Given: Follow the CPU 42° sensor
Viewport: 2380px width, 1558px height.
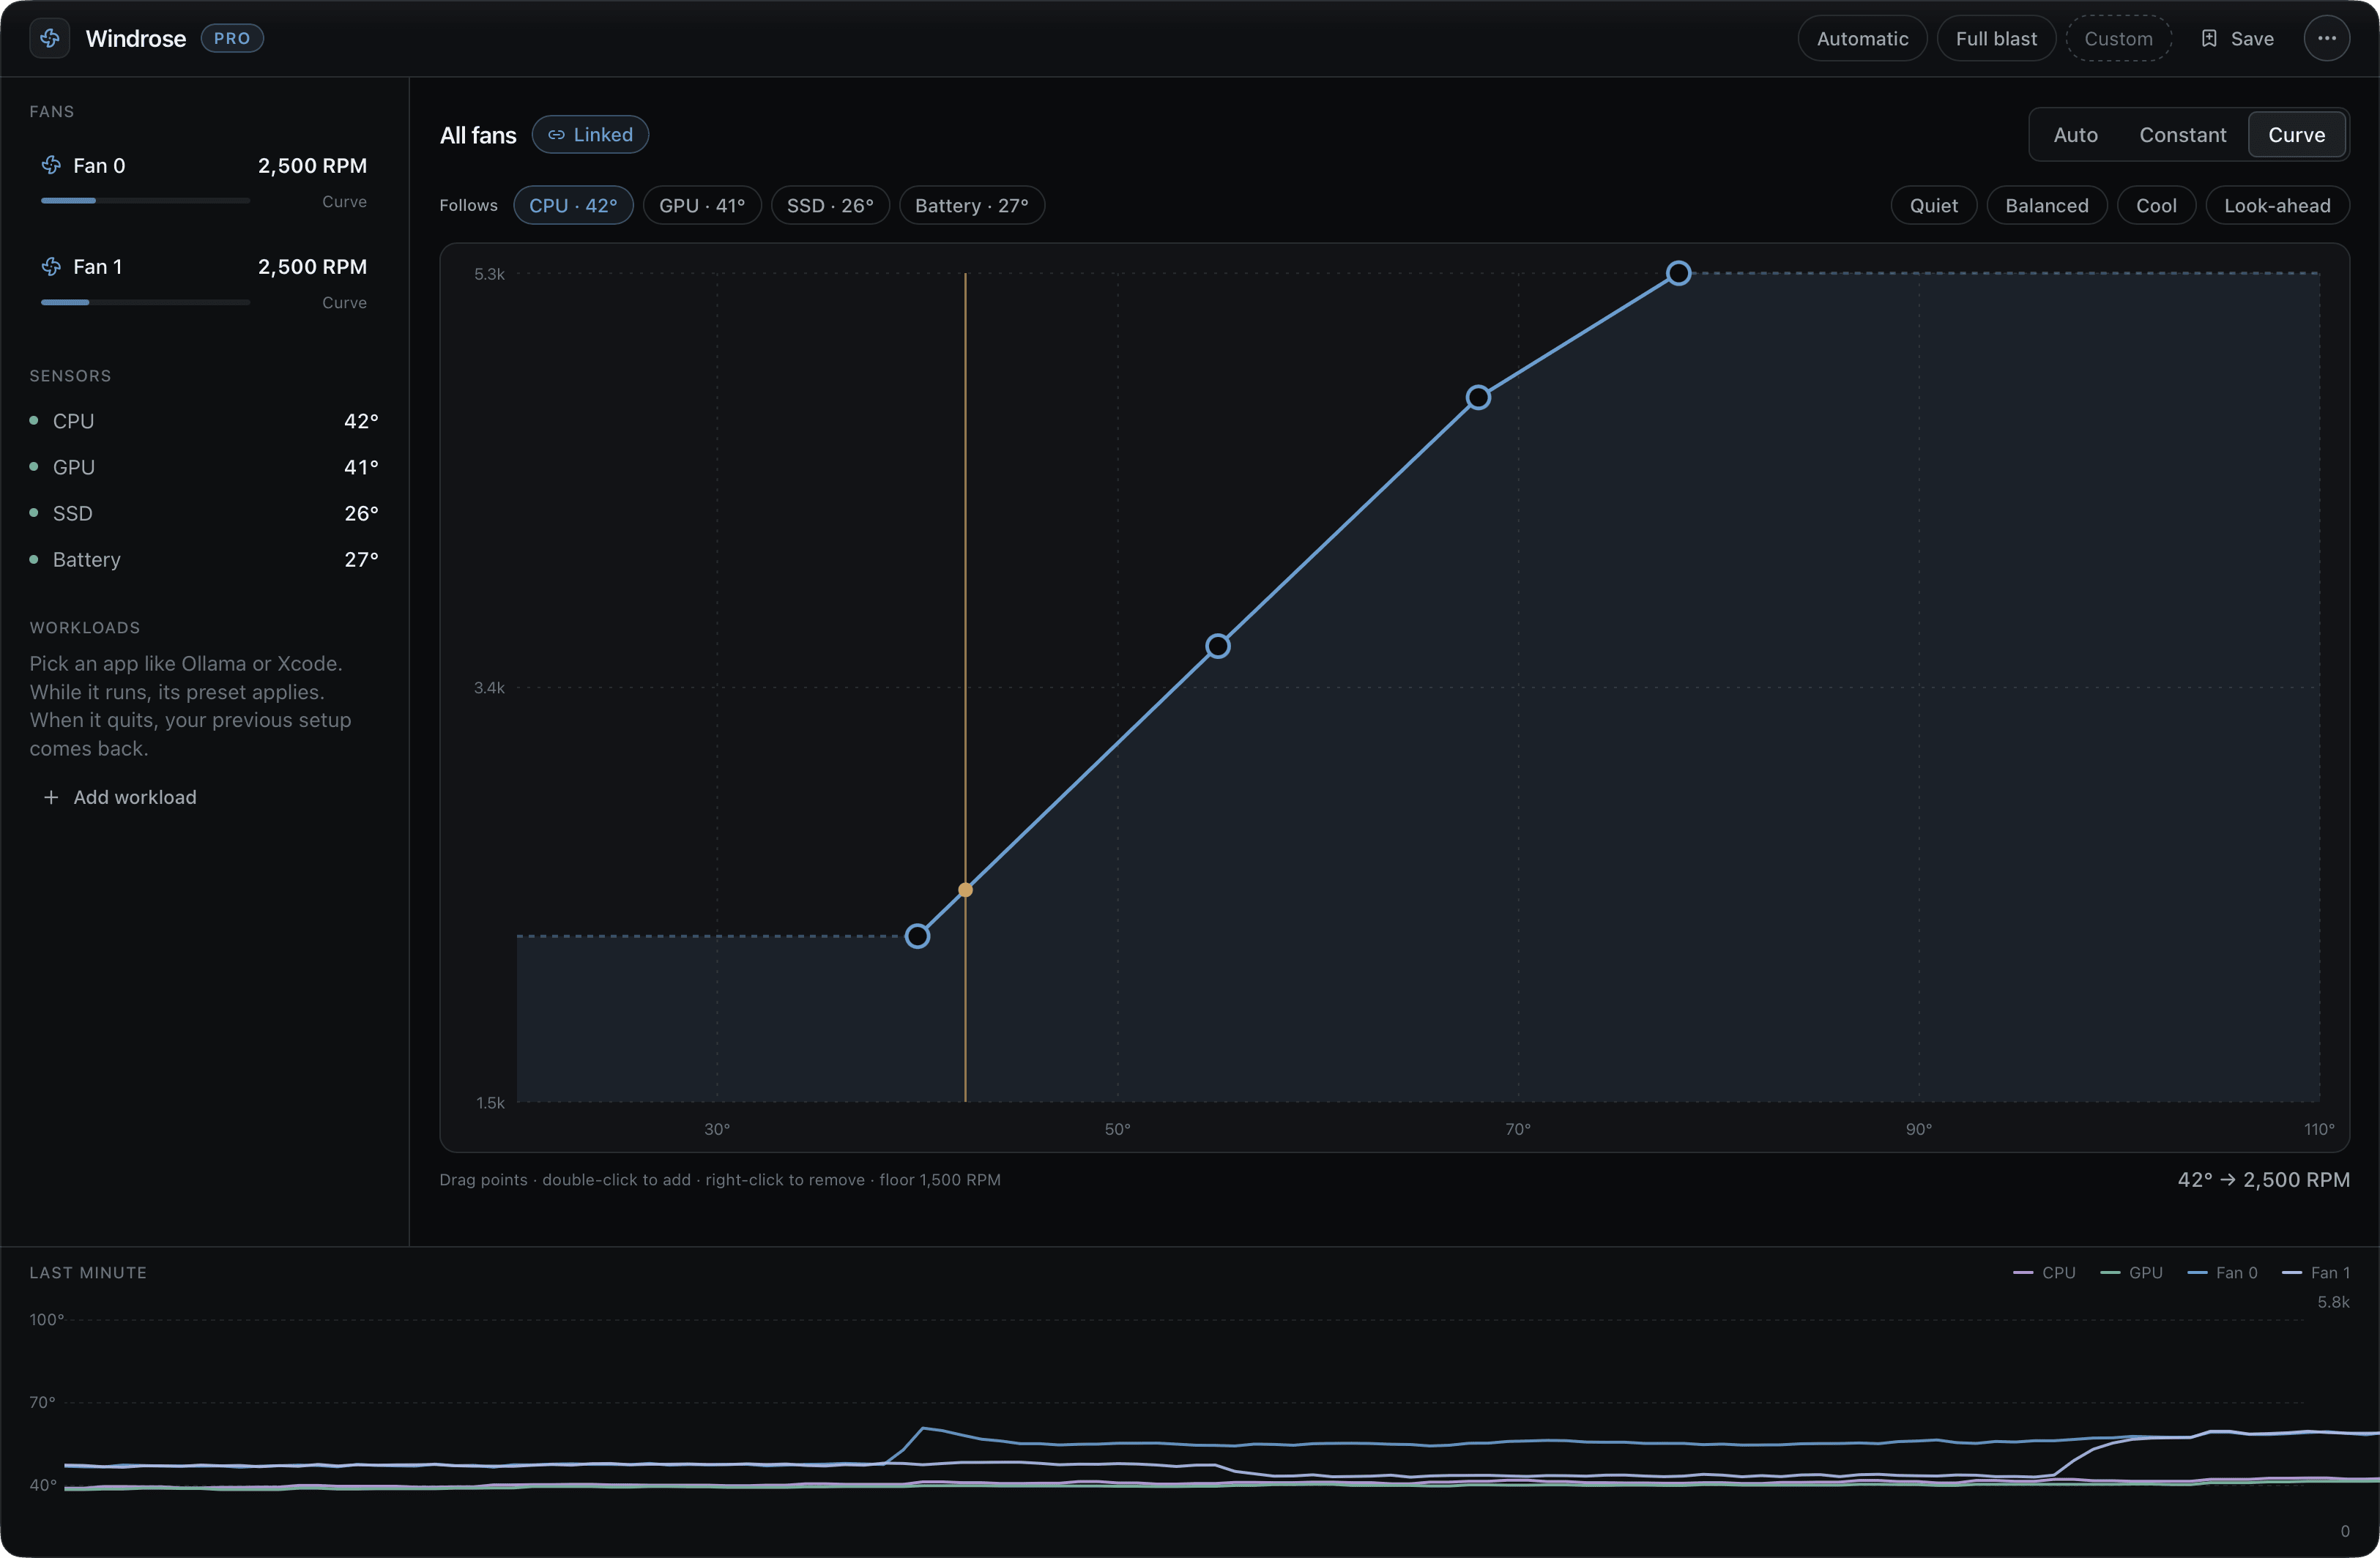Looking at the screenshot, I should [x=573, y=205].
